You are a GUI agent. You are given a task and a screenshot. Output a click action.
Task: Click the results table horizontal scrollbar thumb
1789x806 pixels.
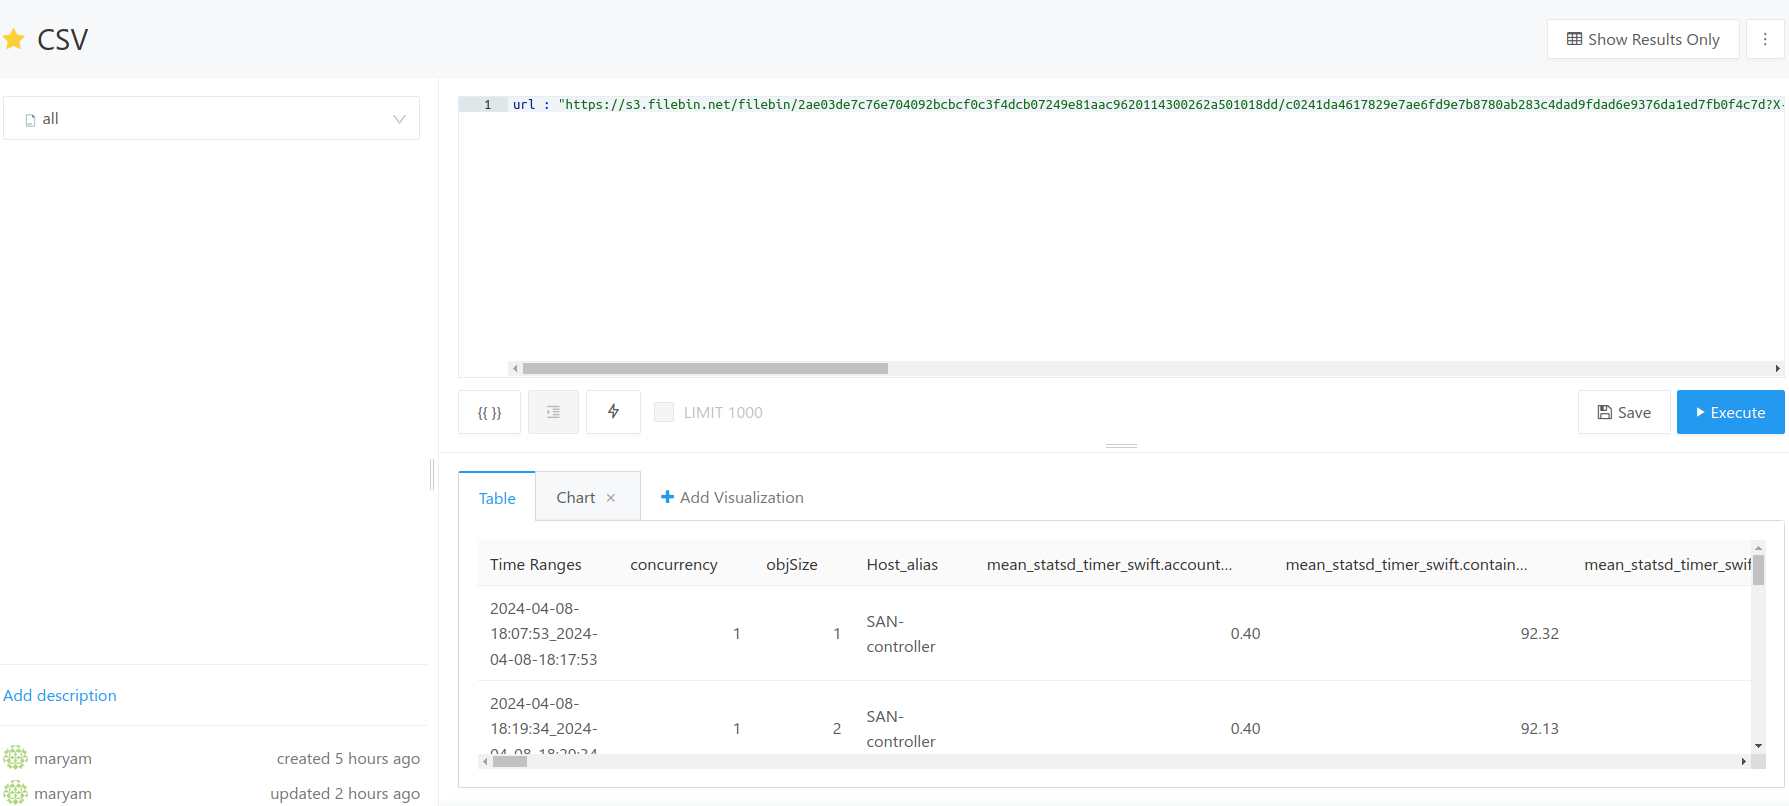pos(510,761)
